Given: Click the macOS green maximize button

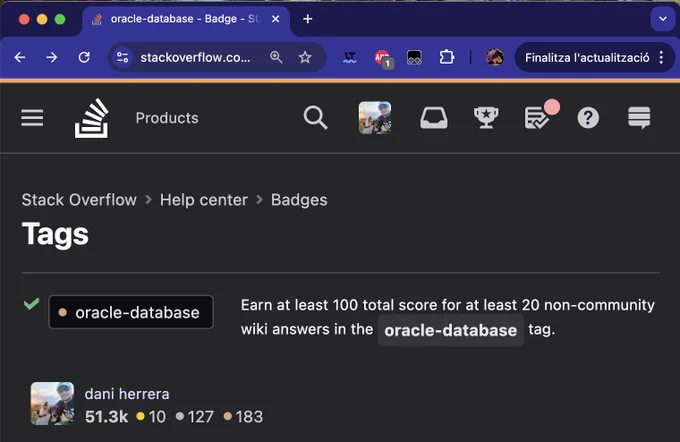Looking at the screenshot, I should pos(60,19).
